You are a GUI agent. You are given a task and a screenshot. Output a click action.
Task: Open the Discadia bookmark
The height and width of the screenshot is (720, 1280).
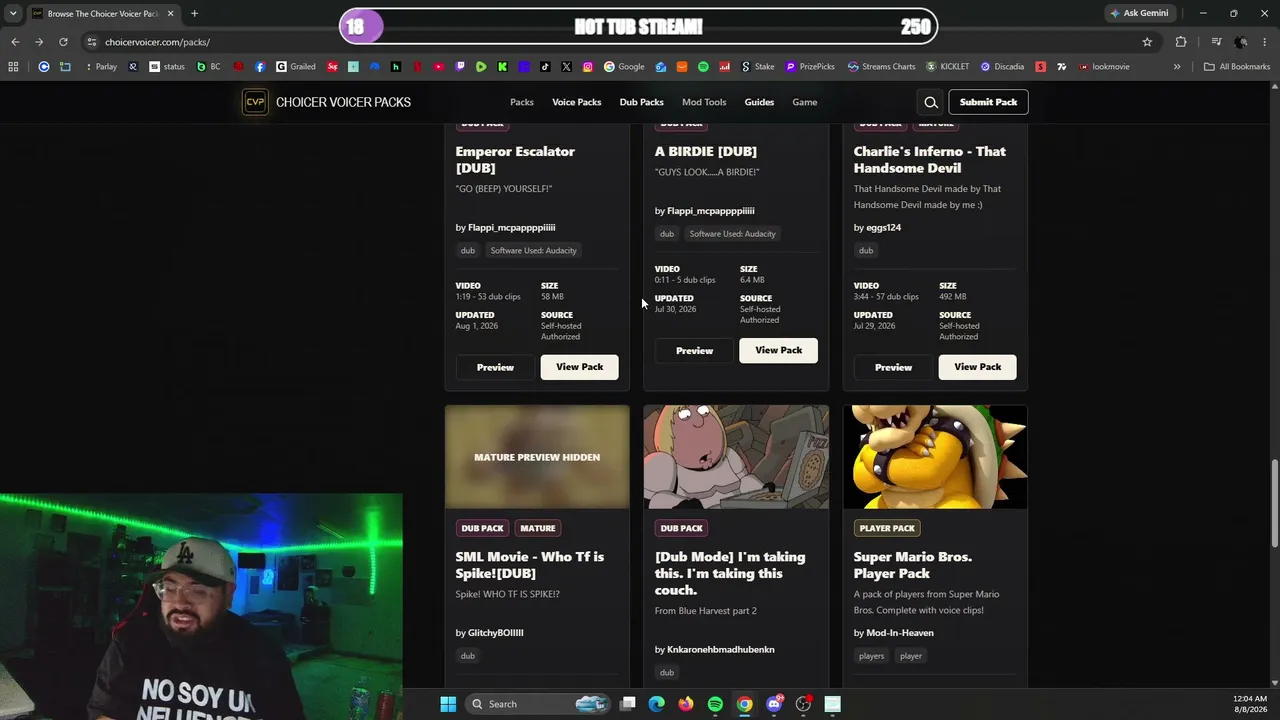[1002, 67]
